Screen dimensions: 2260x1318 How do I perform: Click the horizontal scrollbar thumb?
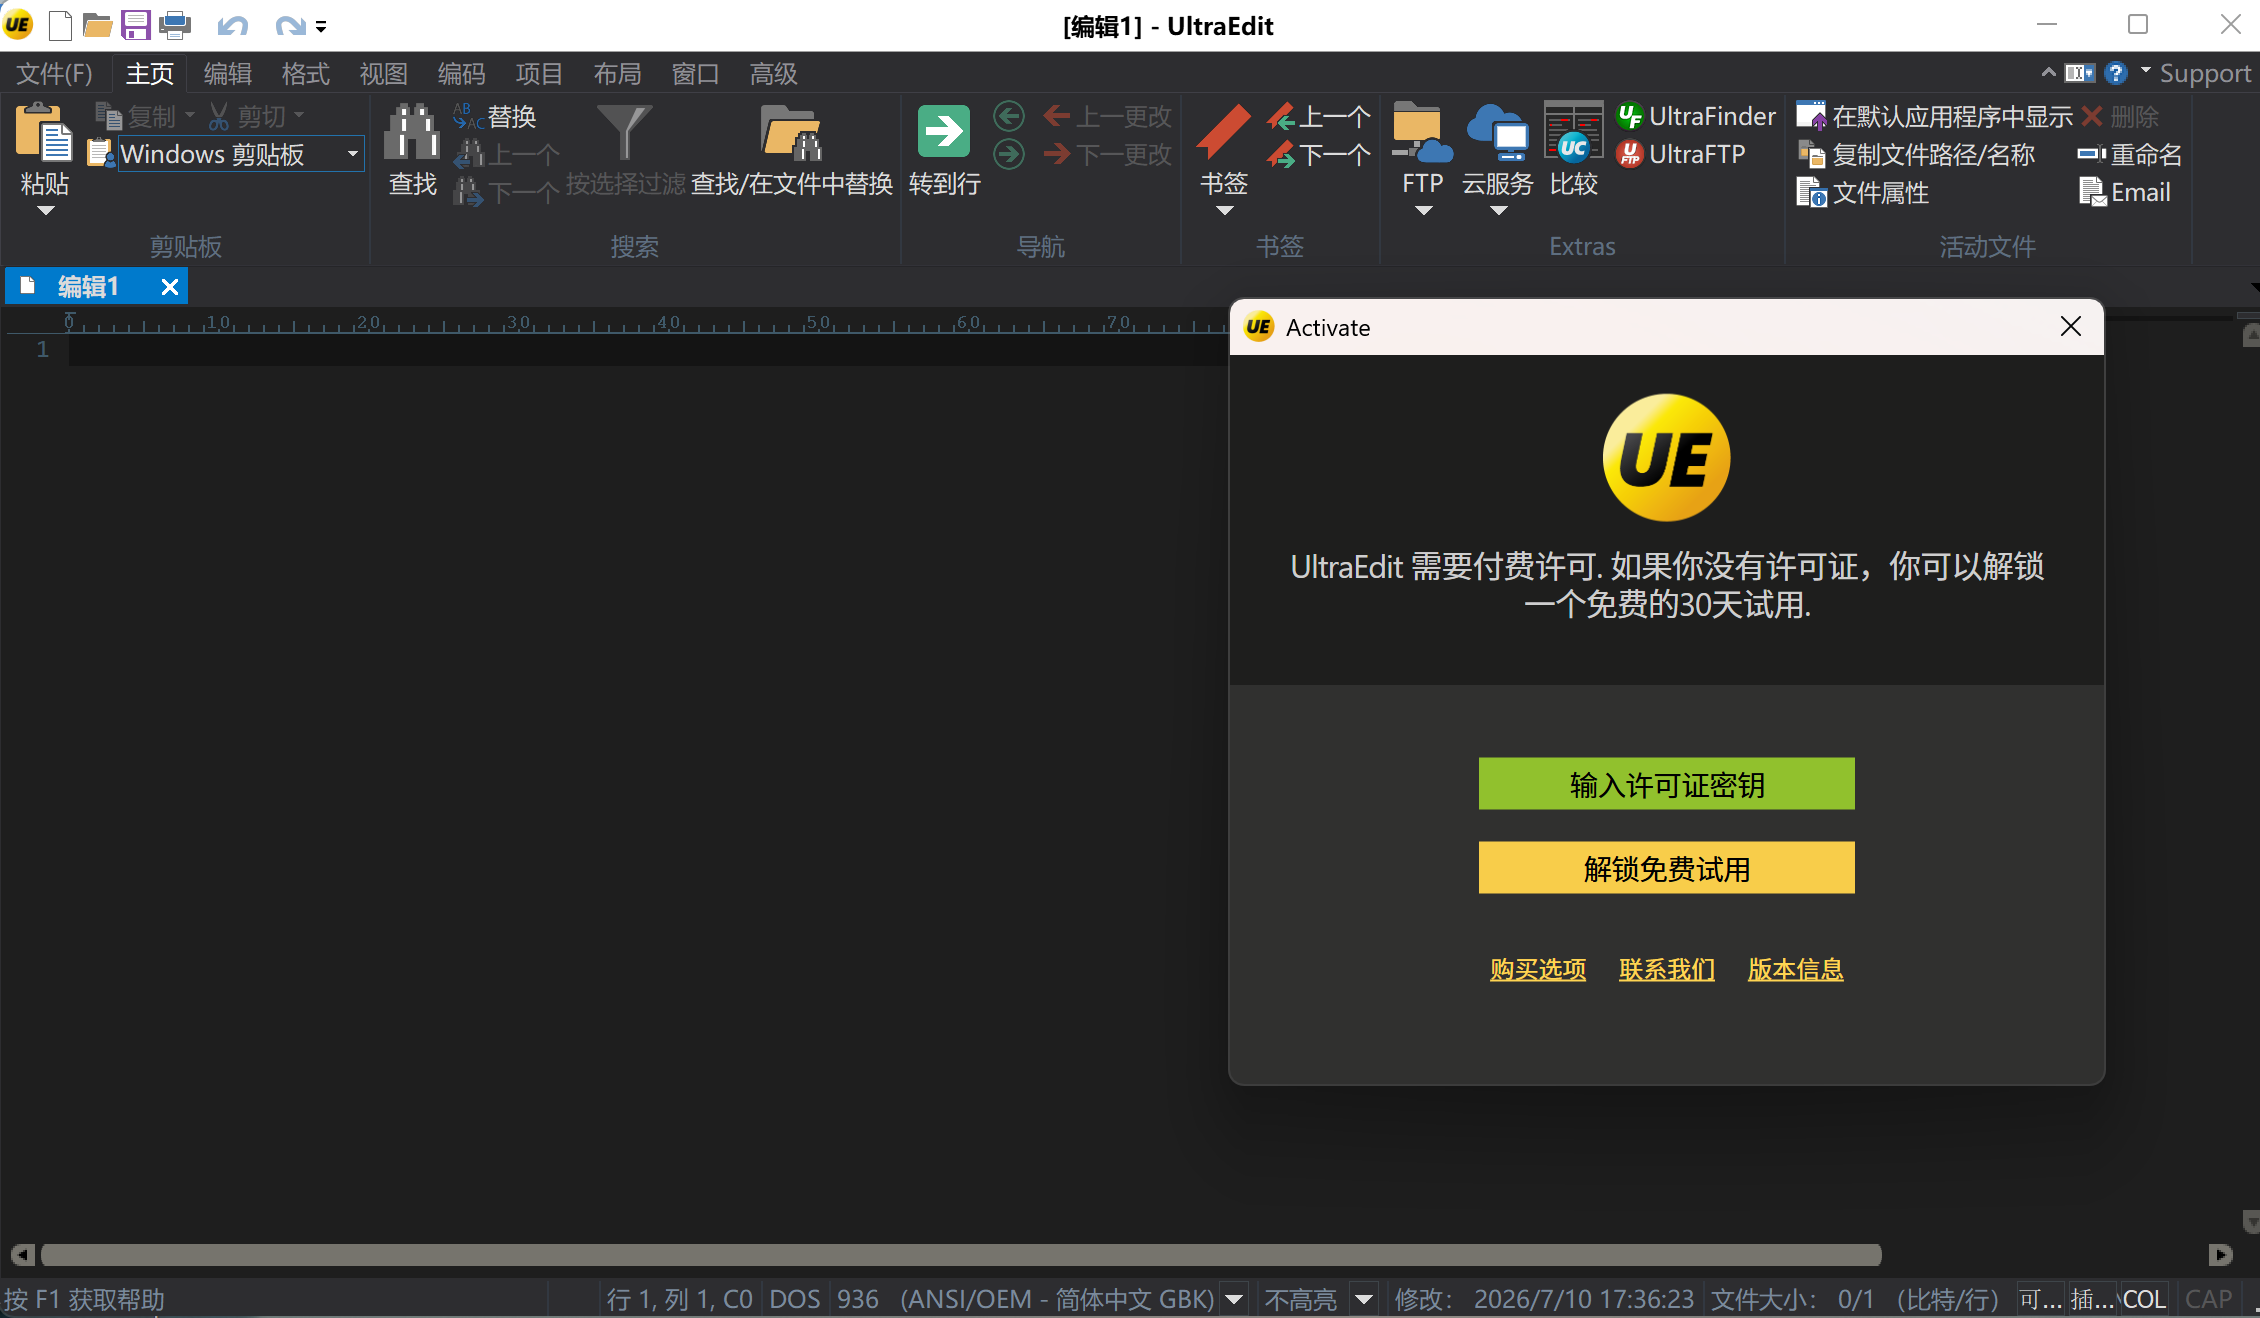(x=960, y=1254)
